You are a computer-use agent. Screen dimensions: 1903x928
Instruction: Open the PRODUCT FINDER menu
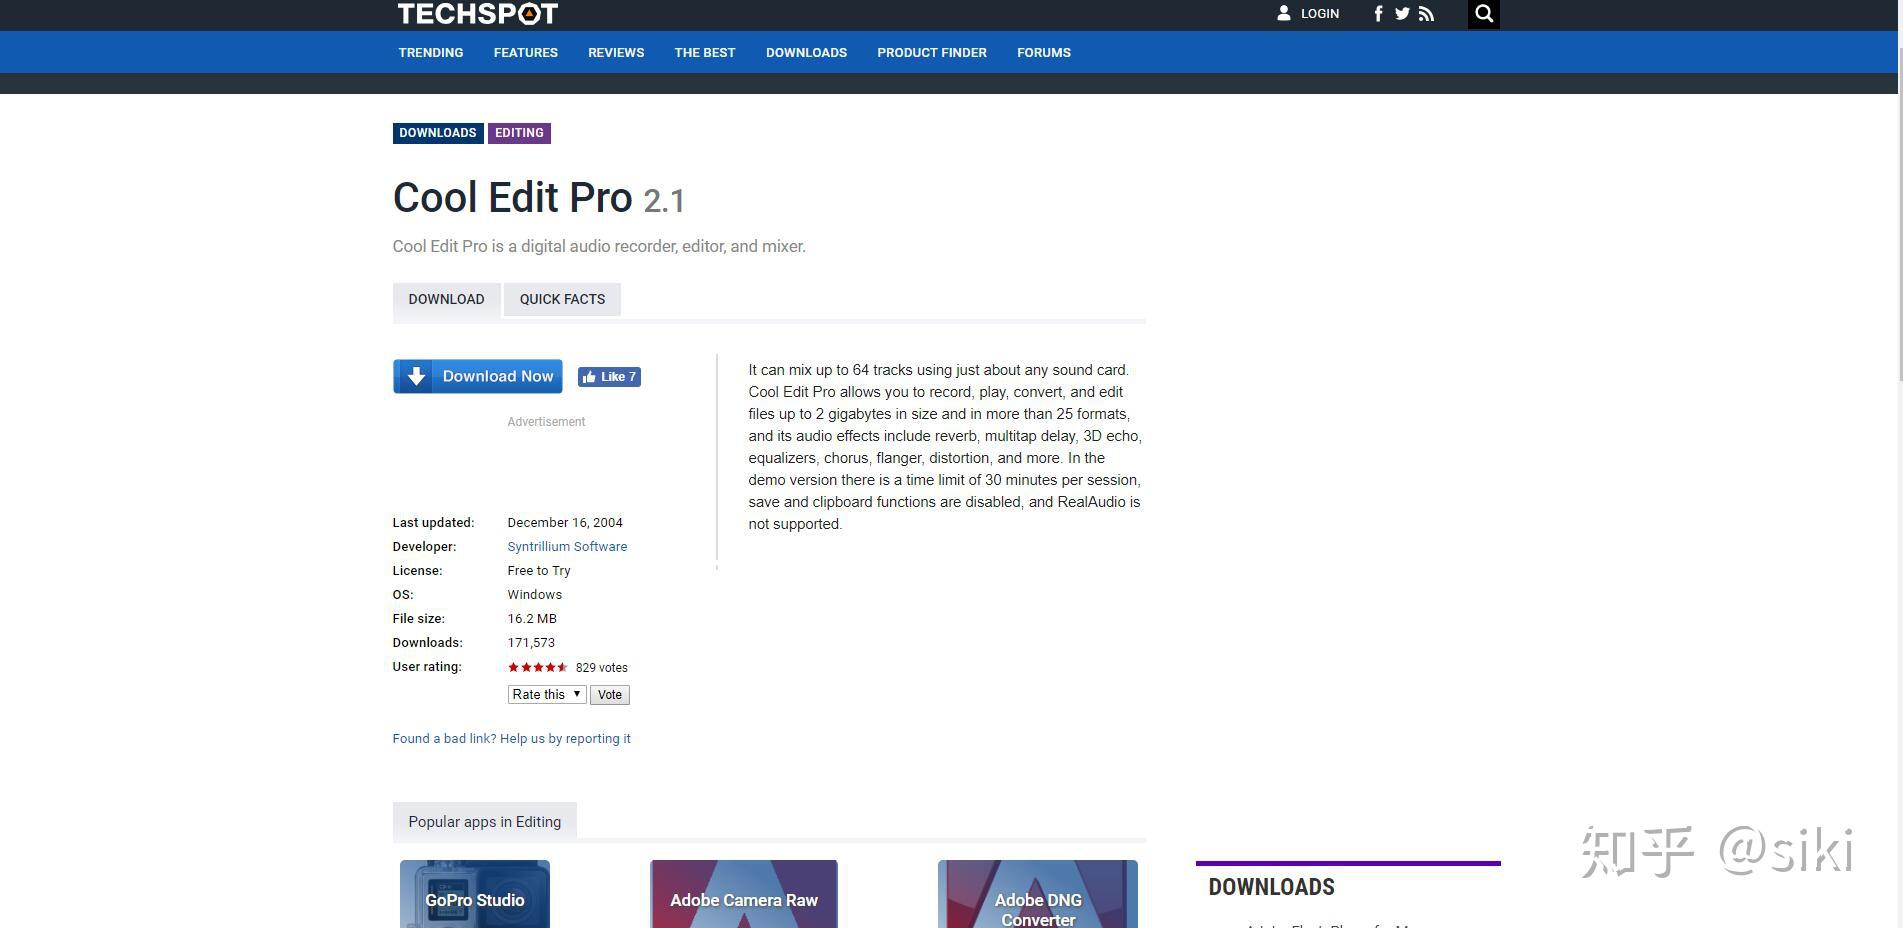pyautogui.click(x=932, y=52)
